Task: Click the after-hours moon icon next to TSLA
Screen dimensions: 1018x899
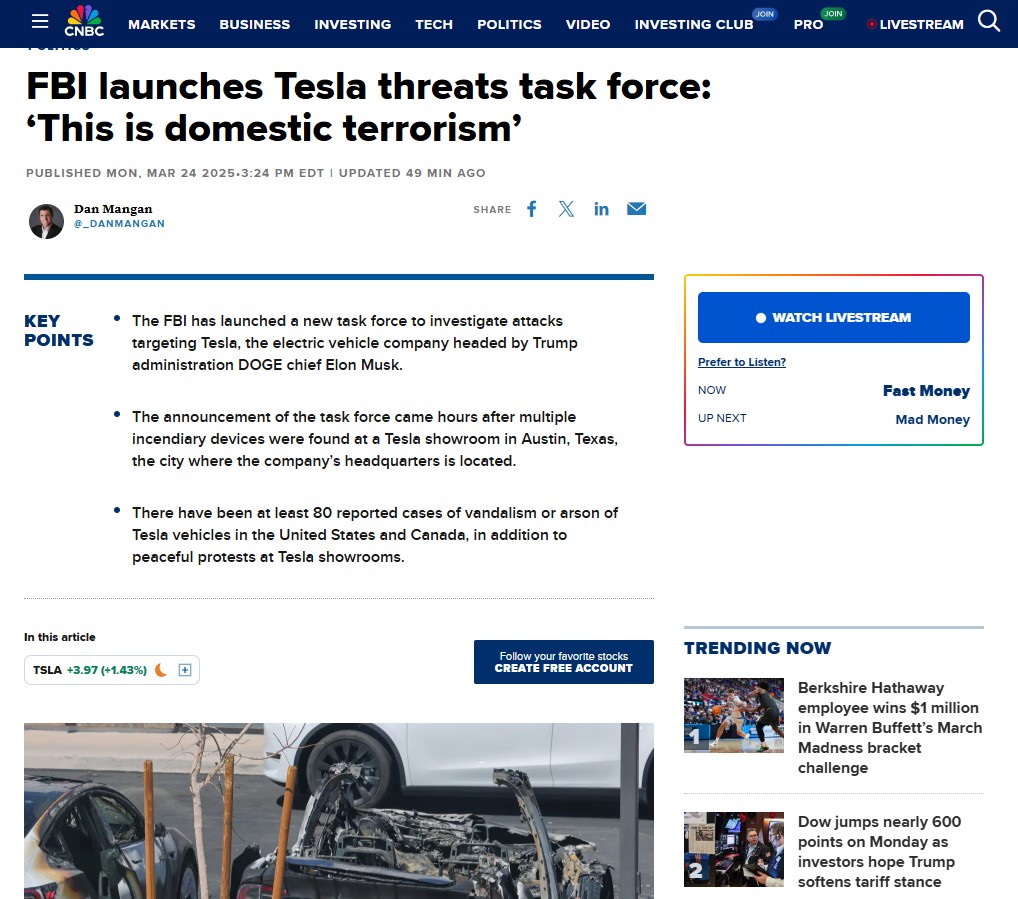Action: click(x=161, y=670)
